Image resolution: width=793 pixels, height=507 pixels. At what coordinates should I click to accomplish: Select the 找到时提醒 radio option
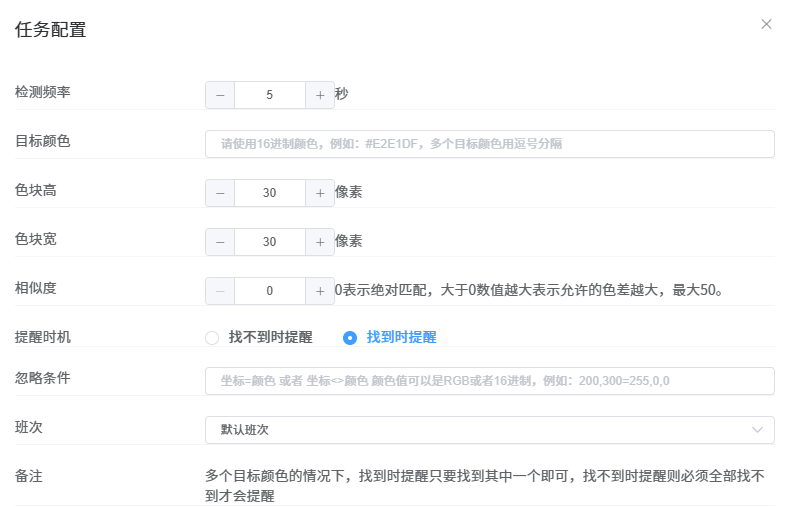[350, 338]
